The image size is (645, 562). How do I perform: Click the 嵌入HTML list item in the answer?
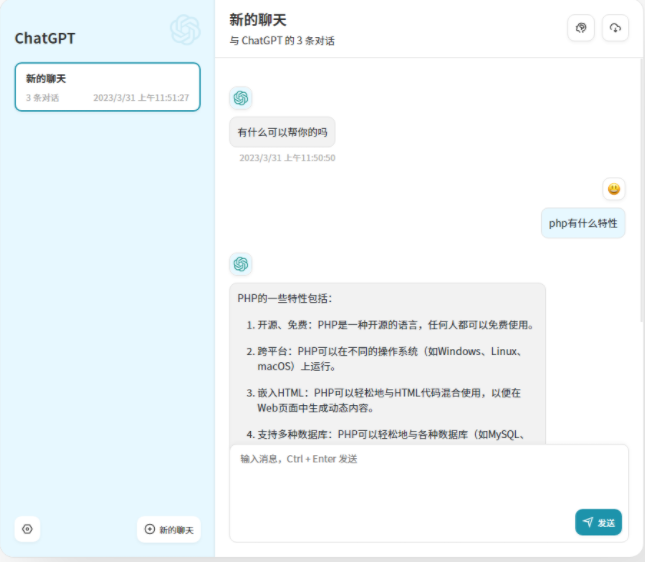point(380,400)
